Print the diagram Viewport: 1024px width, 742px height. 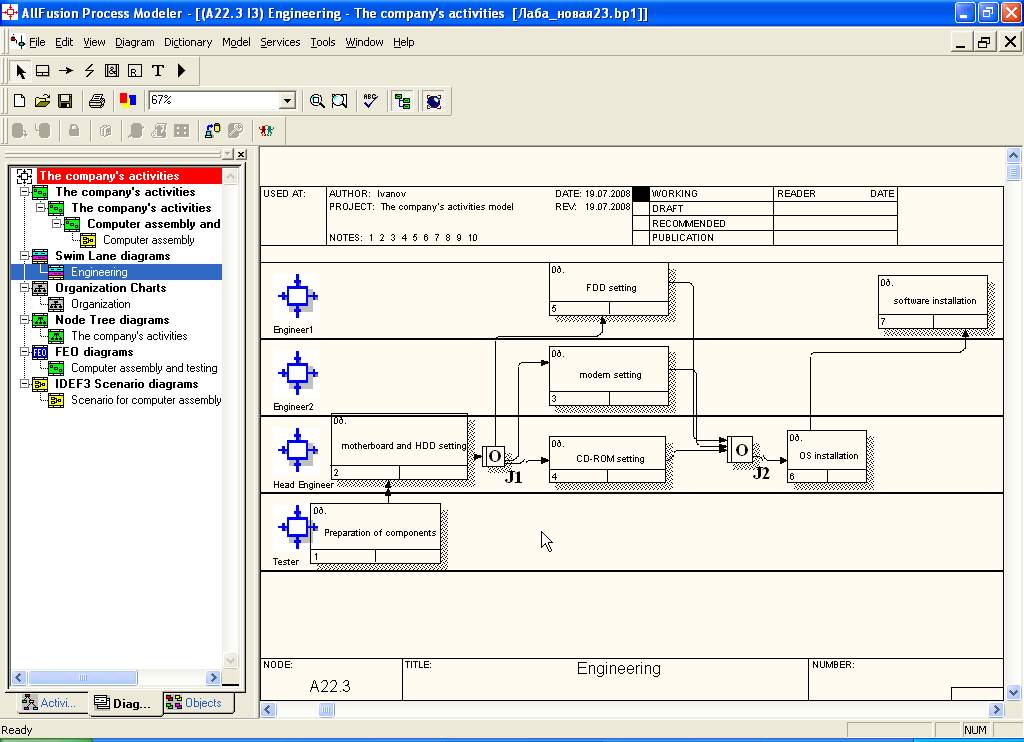click(97, 101)
